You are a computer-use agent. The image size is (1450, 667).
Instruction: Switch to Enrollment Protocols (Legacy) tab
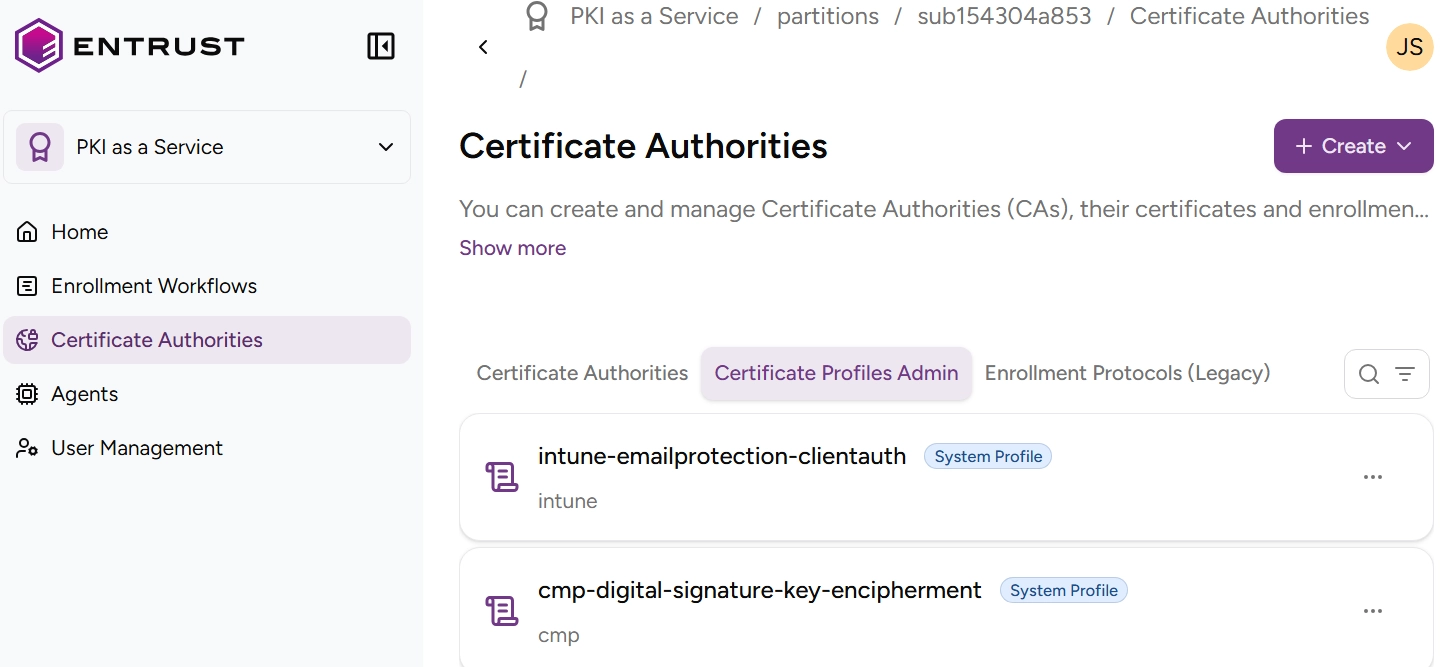click(1127, 373)
